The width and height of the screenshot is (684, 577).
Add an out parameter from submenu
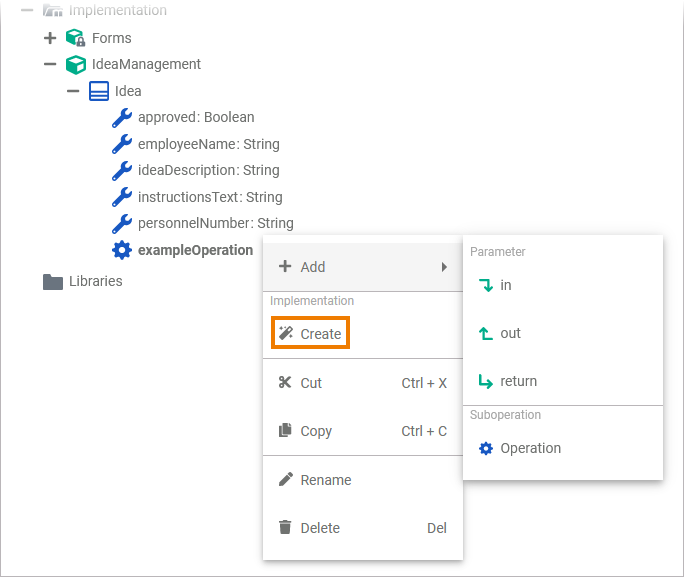coord(510,333)
